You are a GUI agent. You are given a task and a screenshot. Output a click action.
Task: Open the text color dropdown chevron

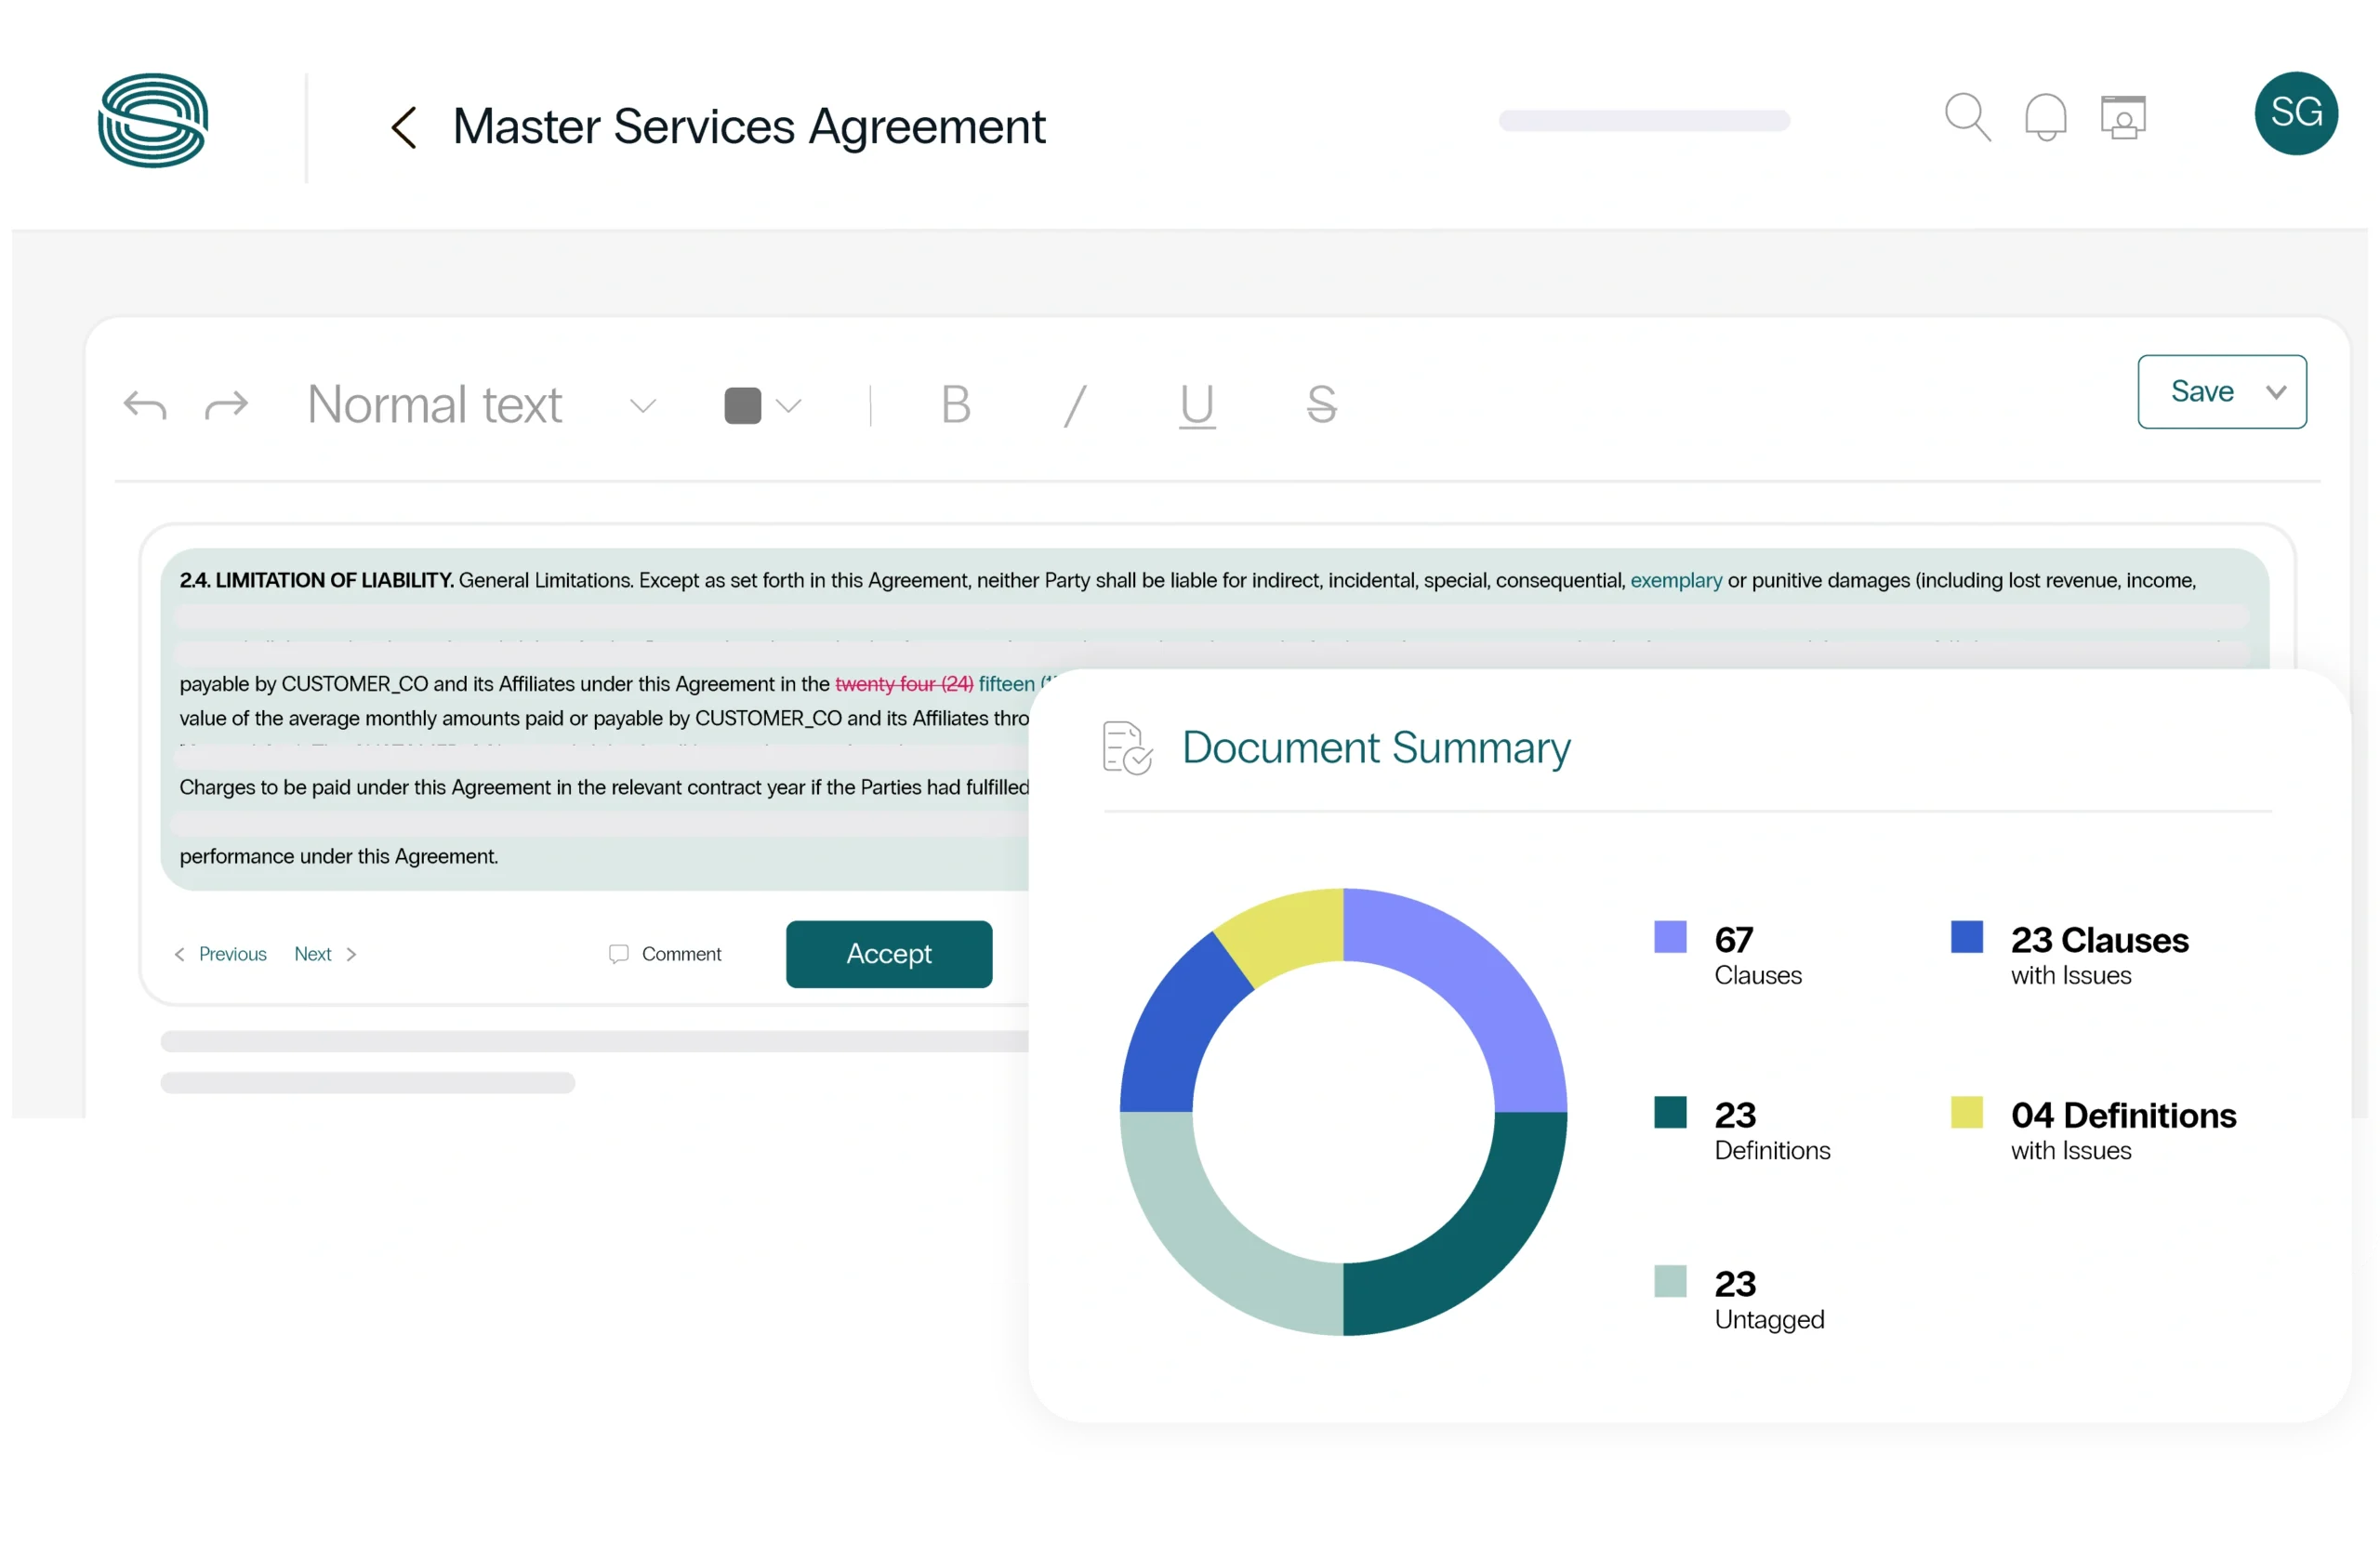pos(790,406)
